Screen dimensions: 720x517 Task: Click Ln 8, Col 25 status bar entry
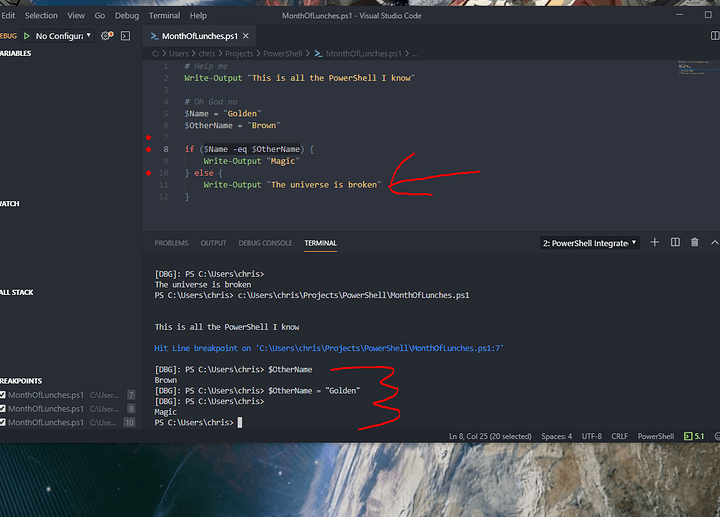[490, 436]
